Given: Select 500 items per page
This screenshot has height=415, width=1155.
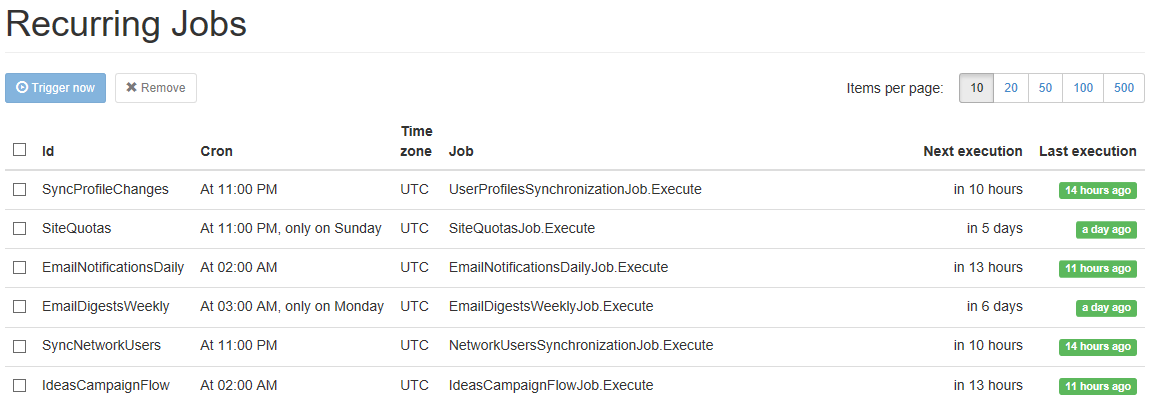Looking at the screenshot, I should click(1124, 88).
